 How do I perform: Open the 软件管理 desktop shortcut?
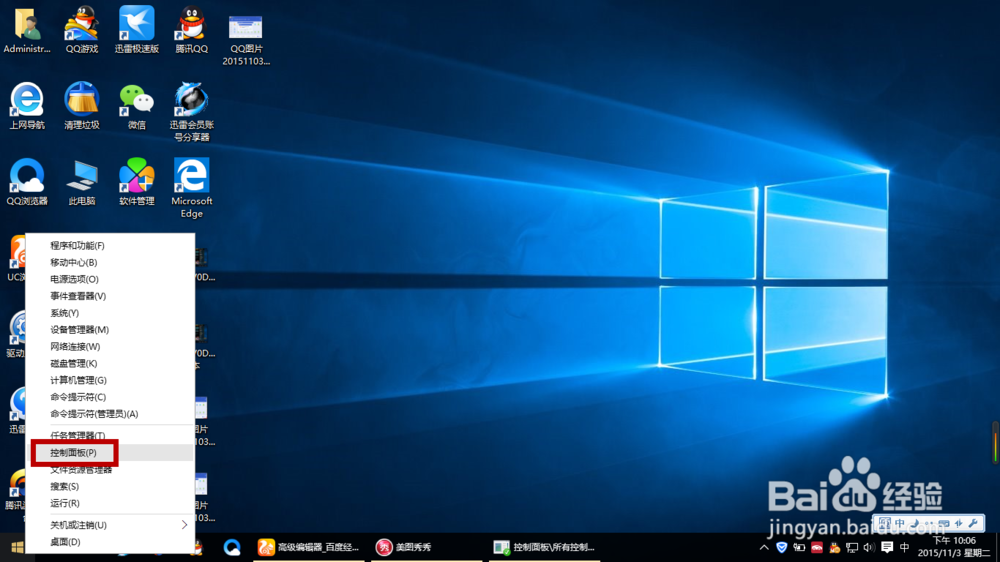136,182
